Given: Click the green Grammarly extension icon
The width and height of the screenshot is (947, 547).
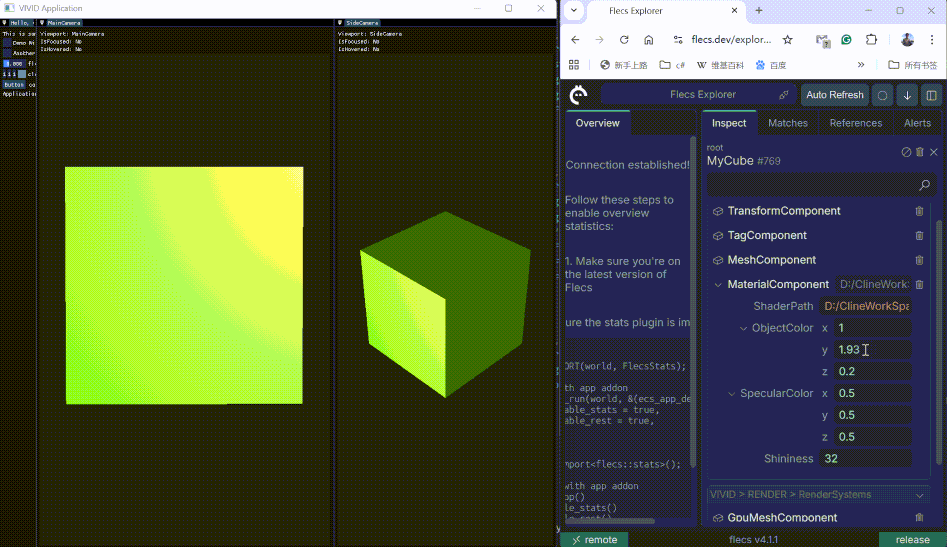Looking at the screenshot, I should [x=846, y=40].
